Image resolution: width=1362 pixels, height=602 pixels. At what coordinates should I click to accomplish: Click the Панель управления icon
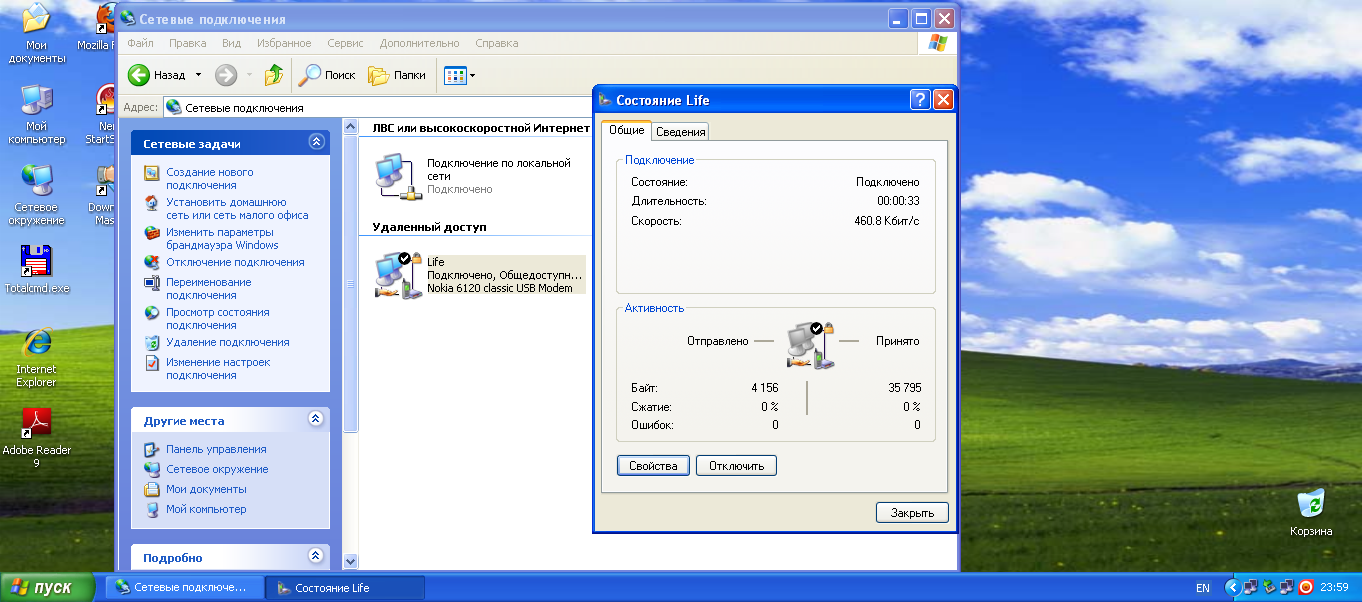[152, 449]
